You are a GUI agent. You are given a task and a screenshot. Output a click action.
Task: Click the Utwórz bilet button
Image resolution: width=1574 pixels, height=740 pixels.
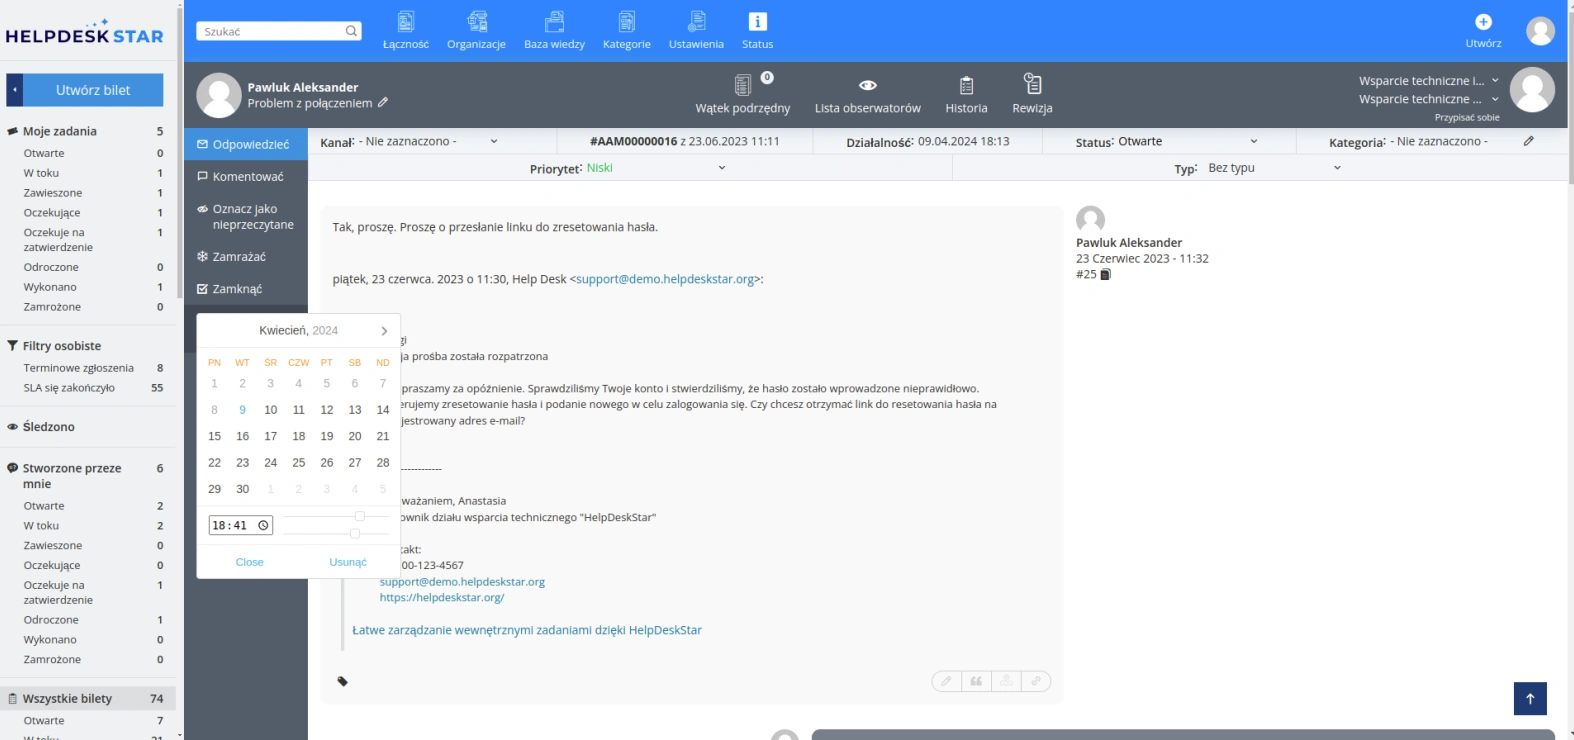coord(93,90)
